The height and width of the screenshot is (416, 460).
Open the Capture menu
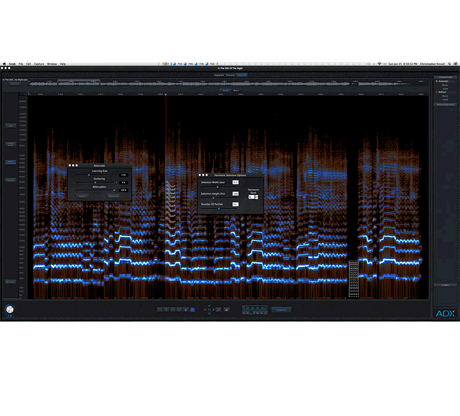tap(39, 64)
